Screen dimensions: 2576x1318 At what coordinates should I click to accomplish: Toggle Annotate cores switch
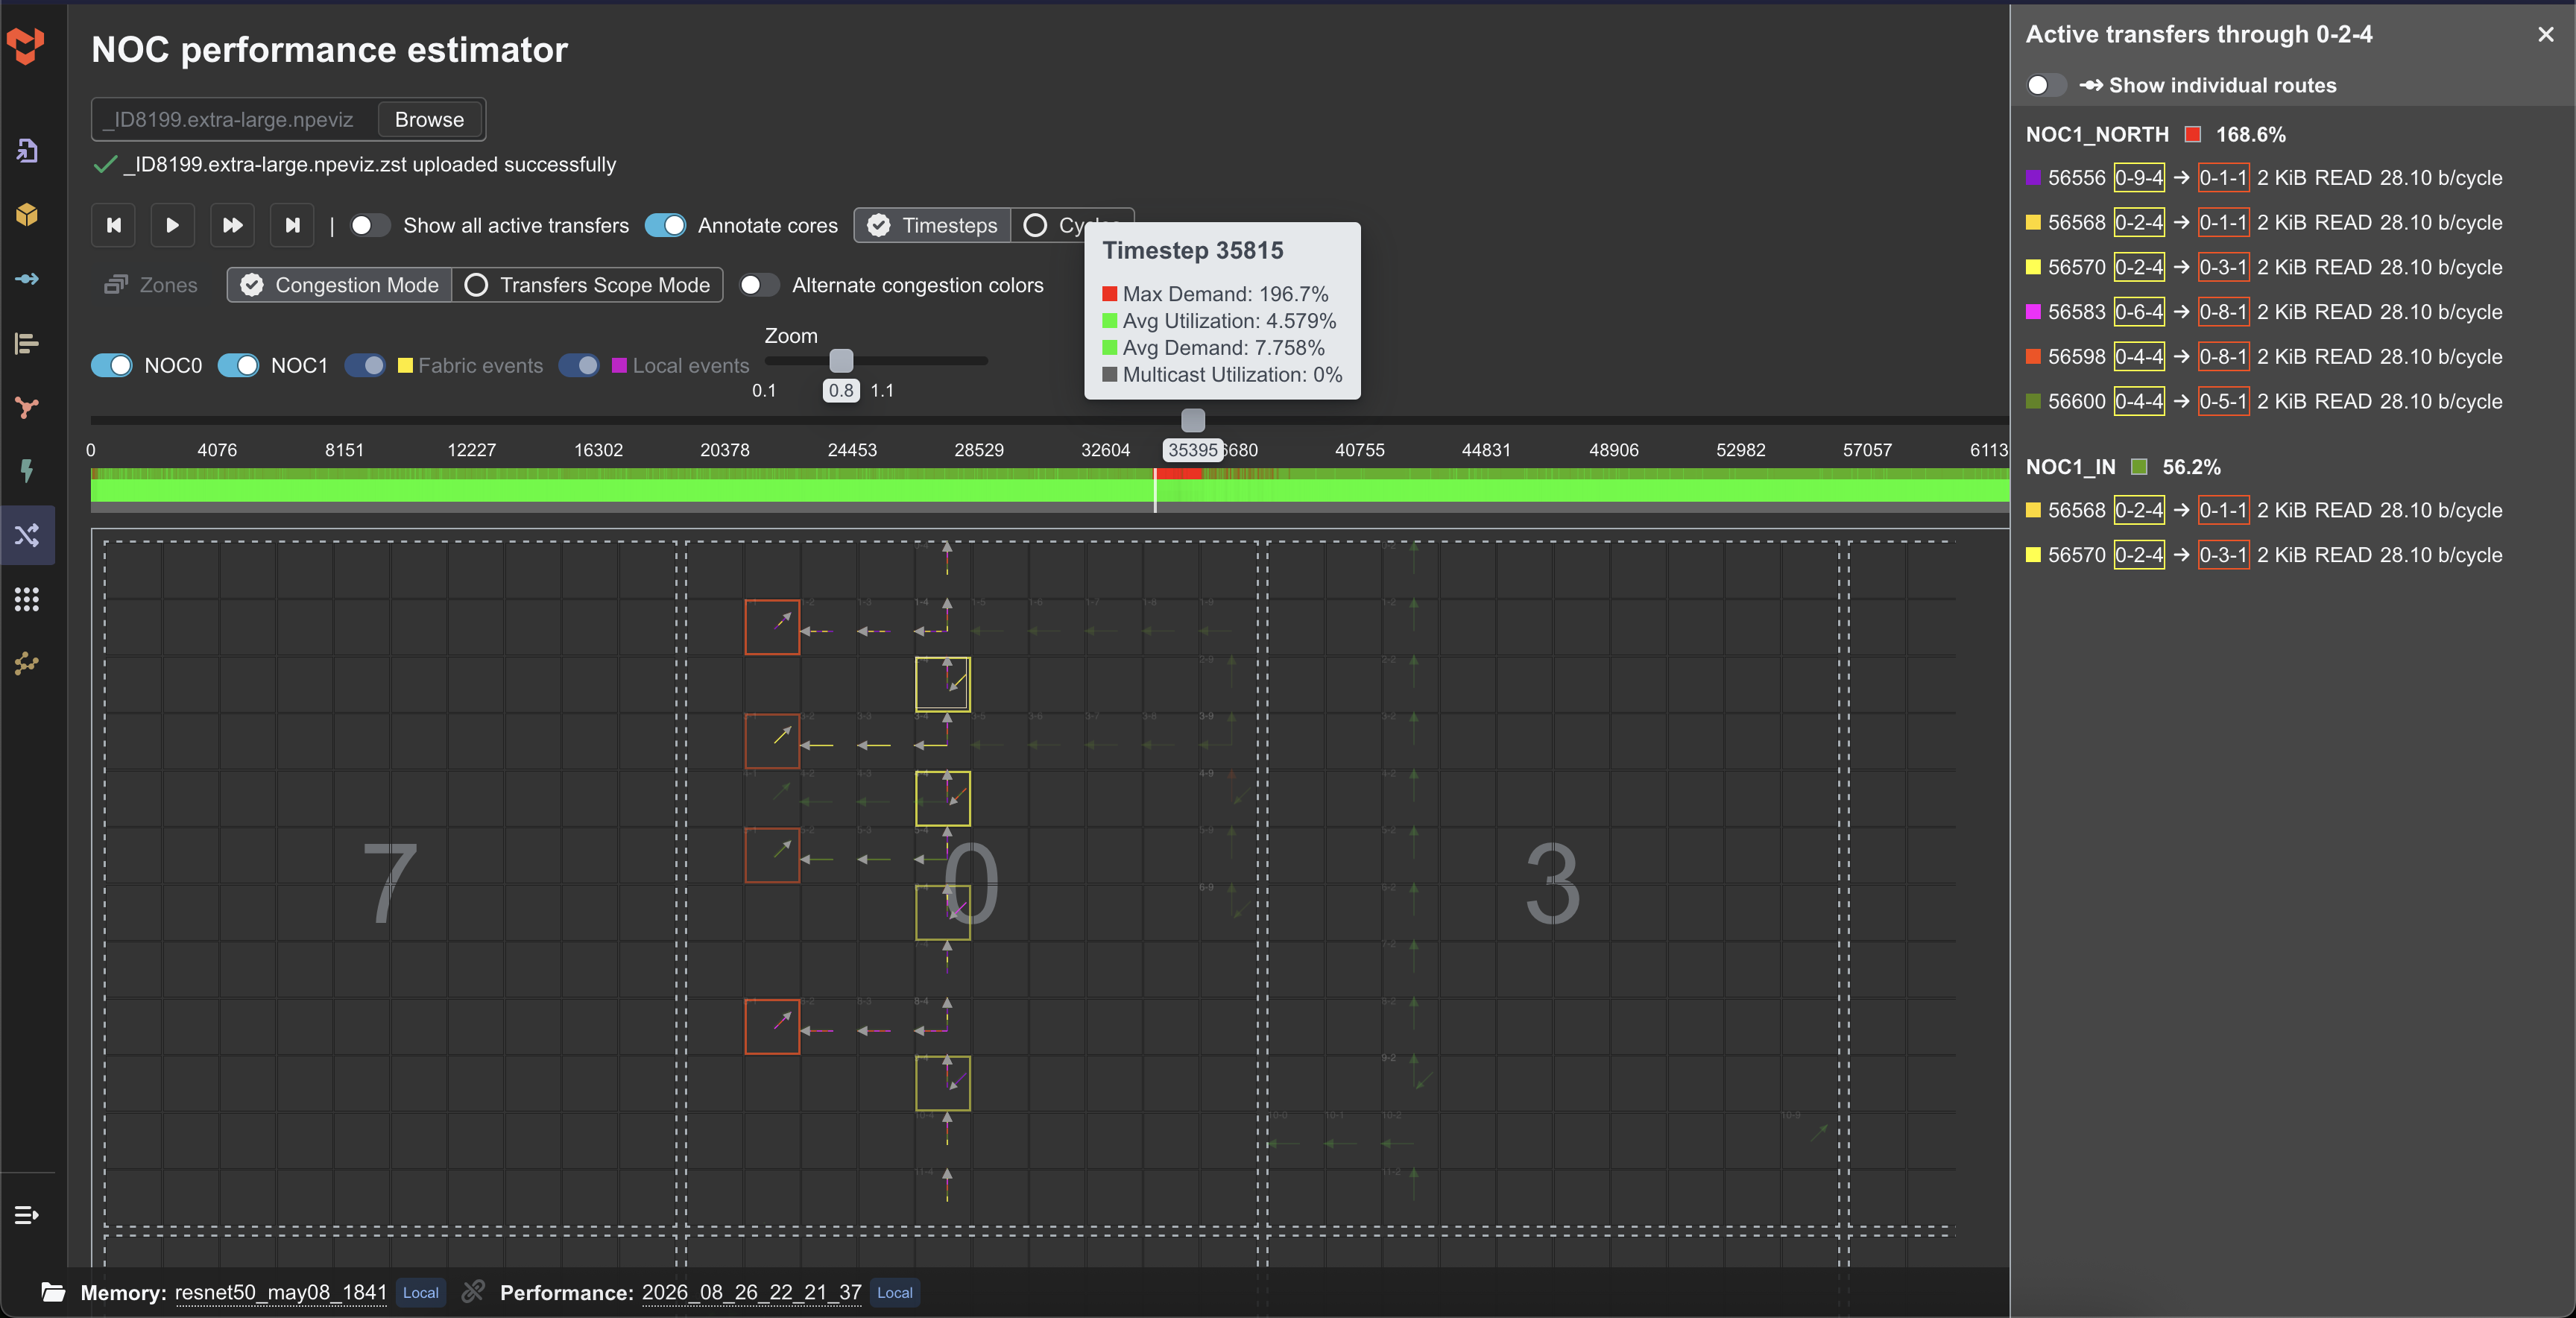(x=665, y=225)
